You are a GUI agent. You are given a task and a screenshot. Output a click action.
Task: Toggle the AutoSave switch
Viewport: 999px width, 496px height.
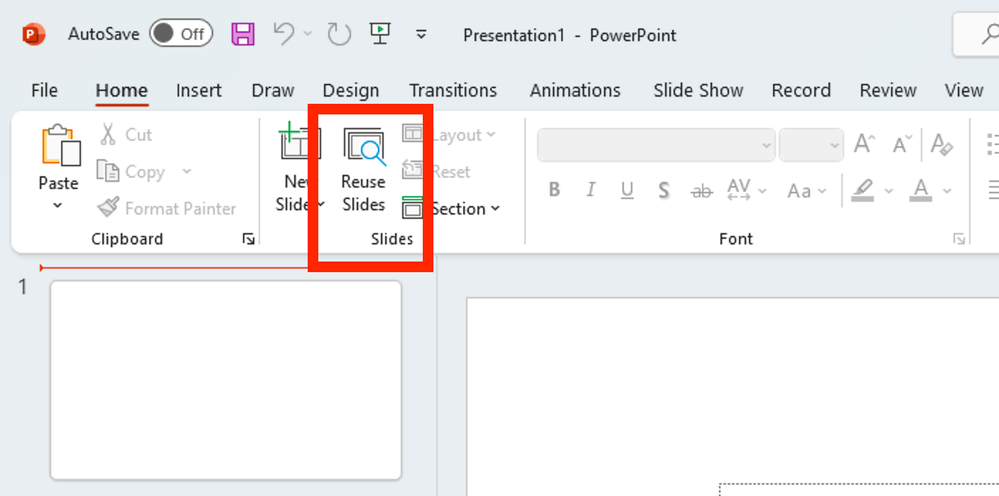(181, 34)
